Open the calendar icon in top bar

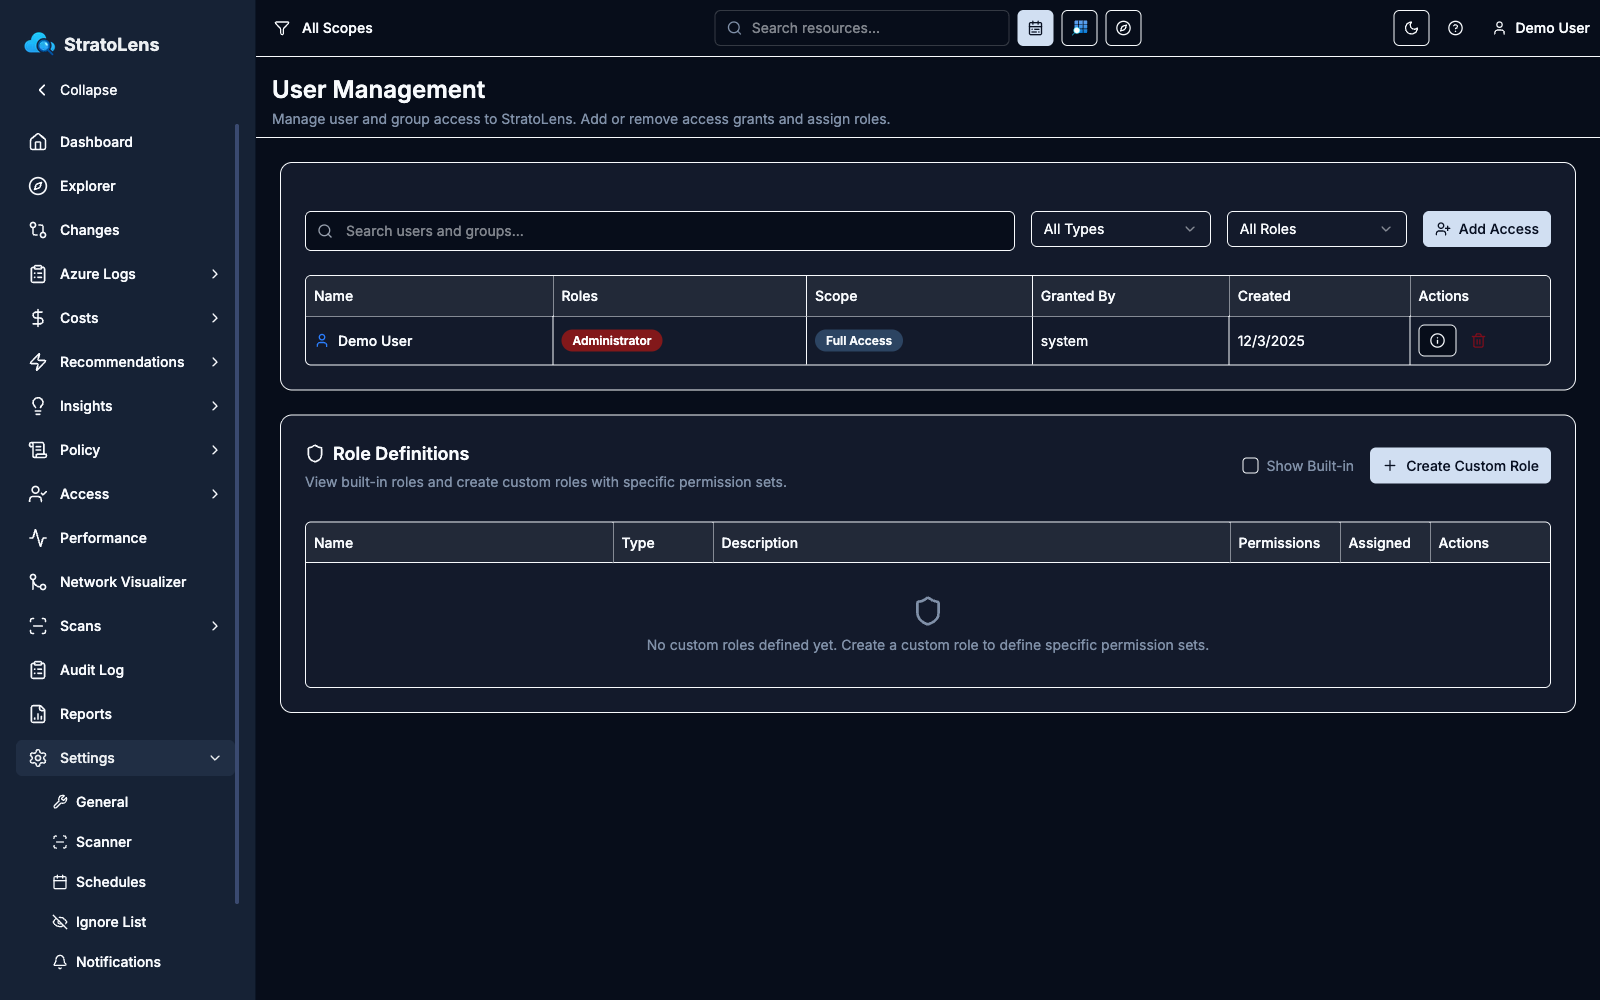(x=1035, y=28)
